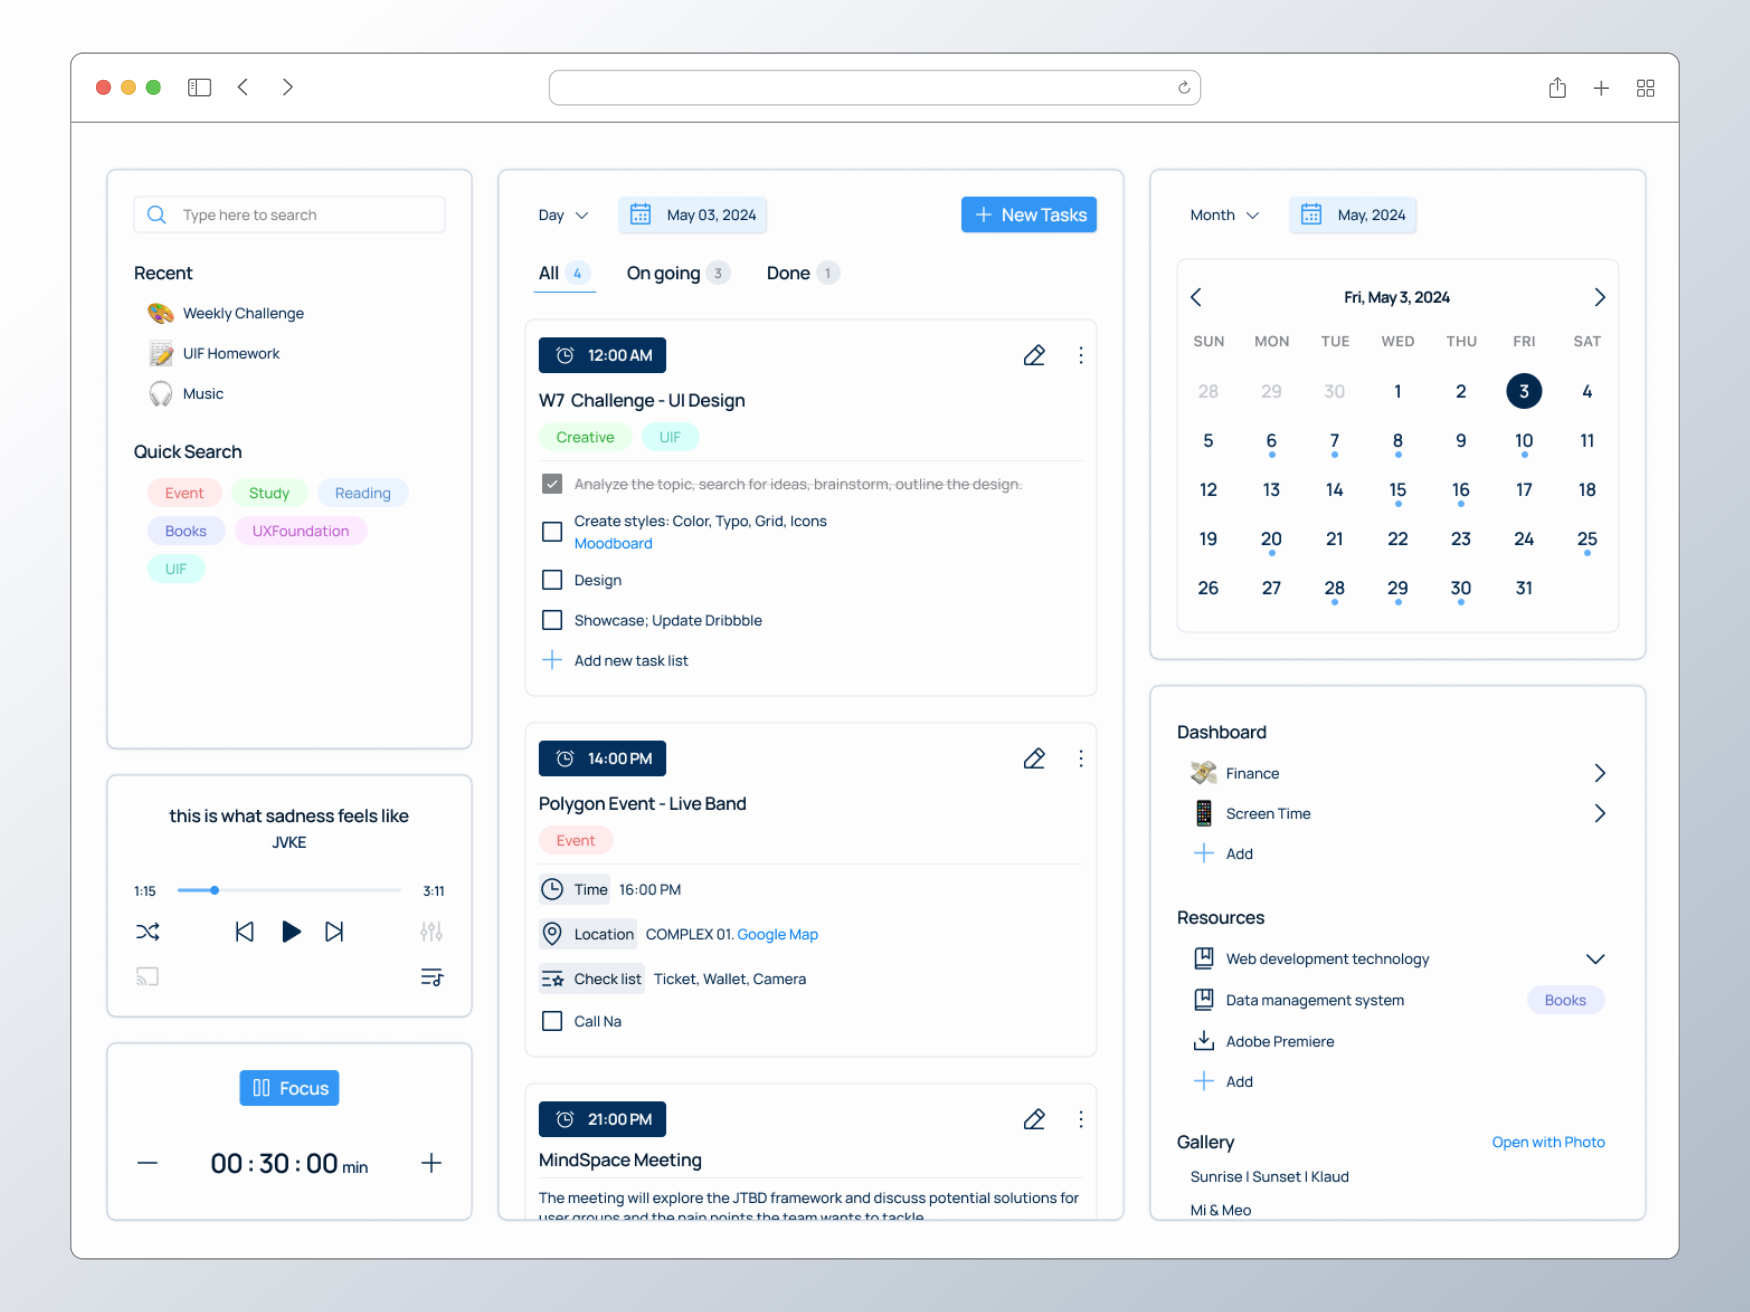Open the Month view dropdown
1750x1312 pixels.
tap(1222, 214)
